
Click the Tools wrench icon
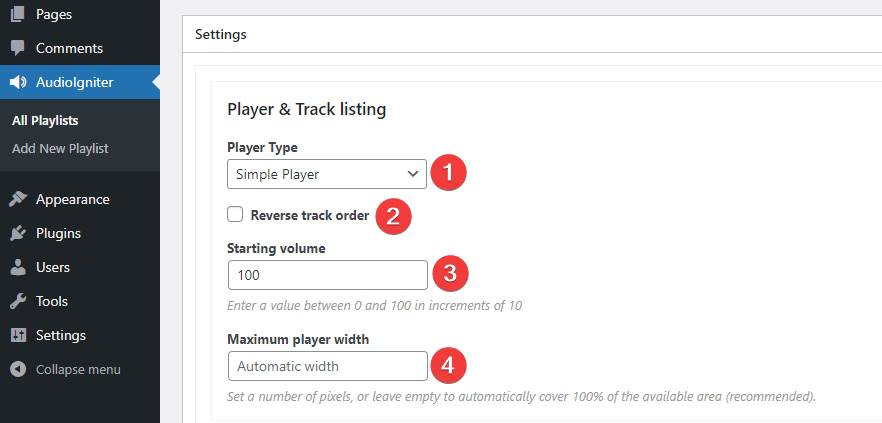(18, 302)
